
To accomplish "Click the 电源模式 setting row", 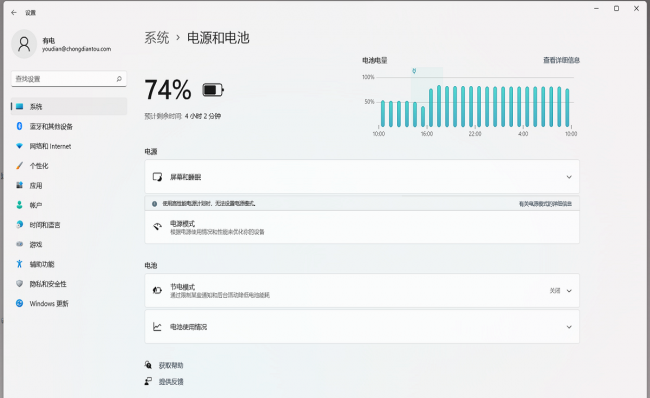I will (x=362, y=227).
